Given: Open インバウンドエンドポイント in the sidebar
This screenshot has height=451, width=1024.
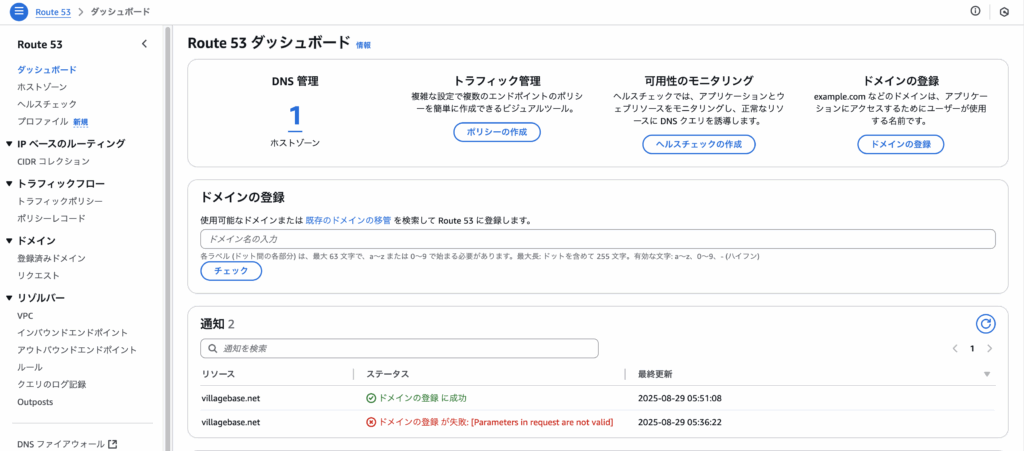Looking at the screenshot, I should (x=72, y=333).
